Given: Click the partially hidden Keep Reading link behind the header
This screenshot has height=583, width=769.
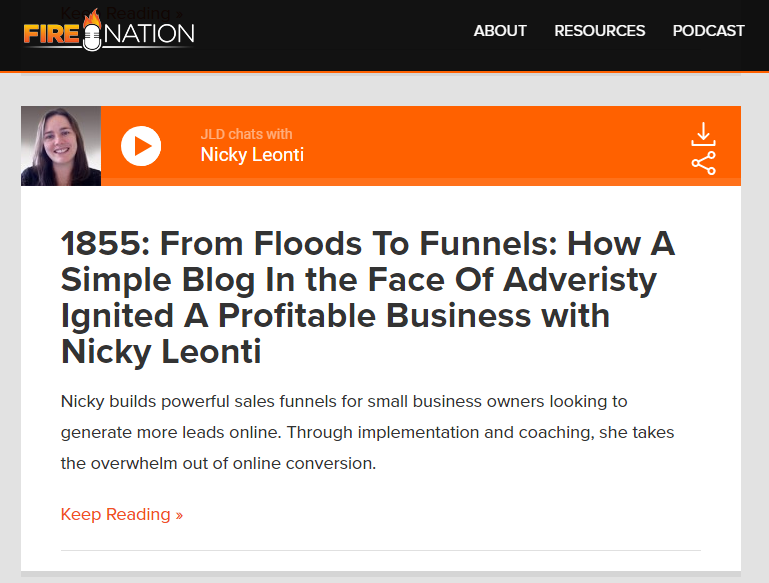Looking at the screenshot, I should (x=122, y=13).
